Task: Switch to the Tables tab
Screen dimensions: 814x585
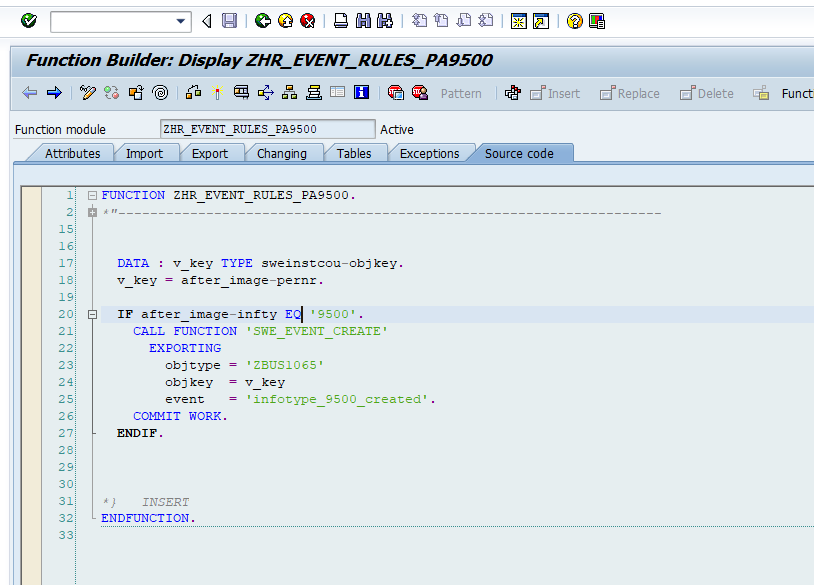Action: coord(354,154)
